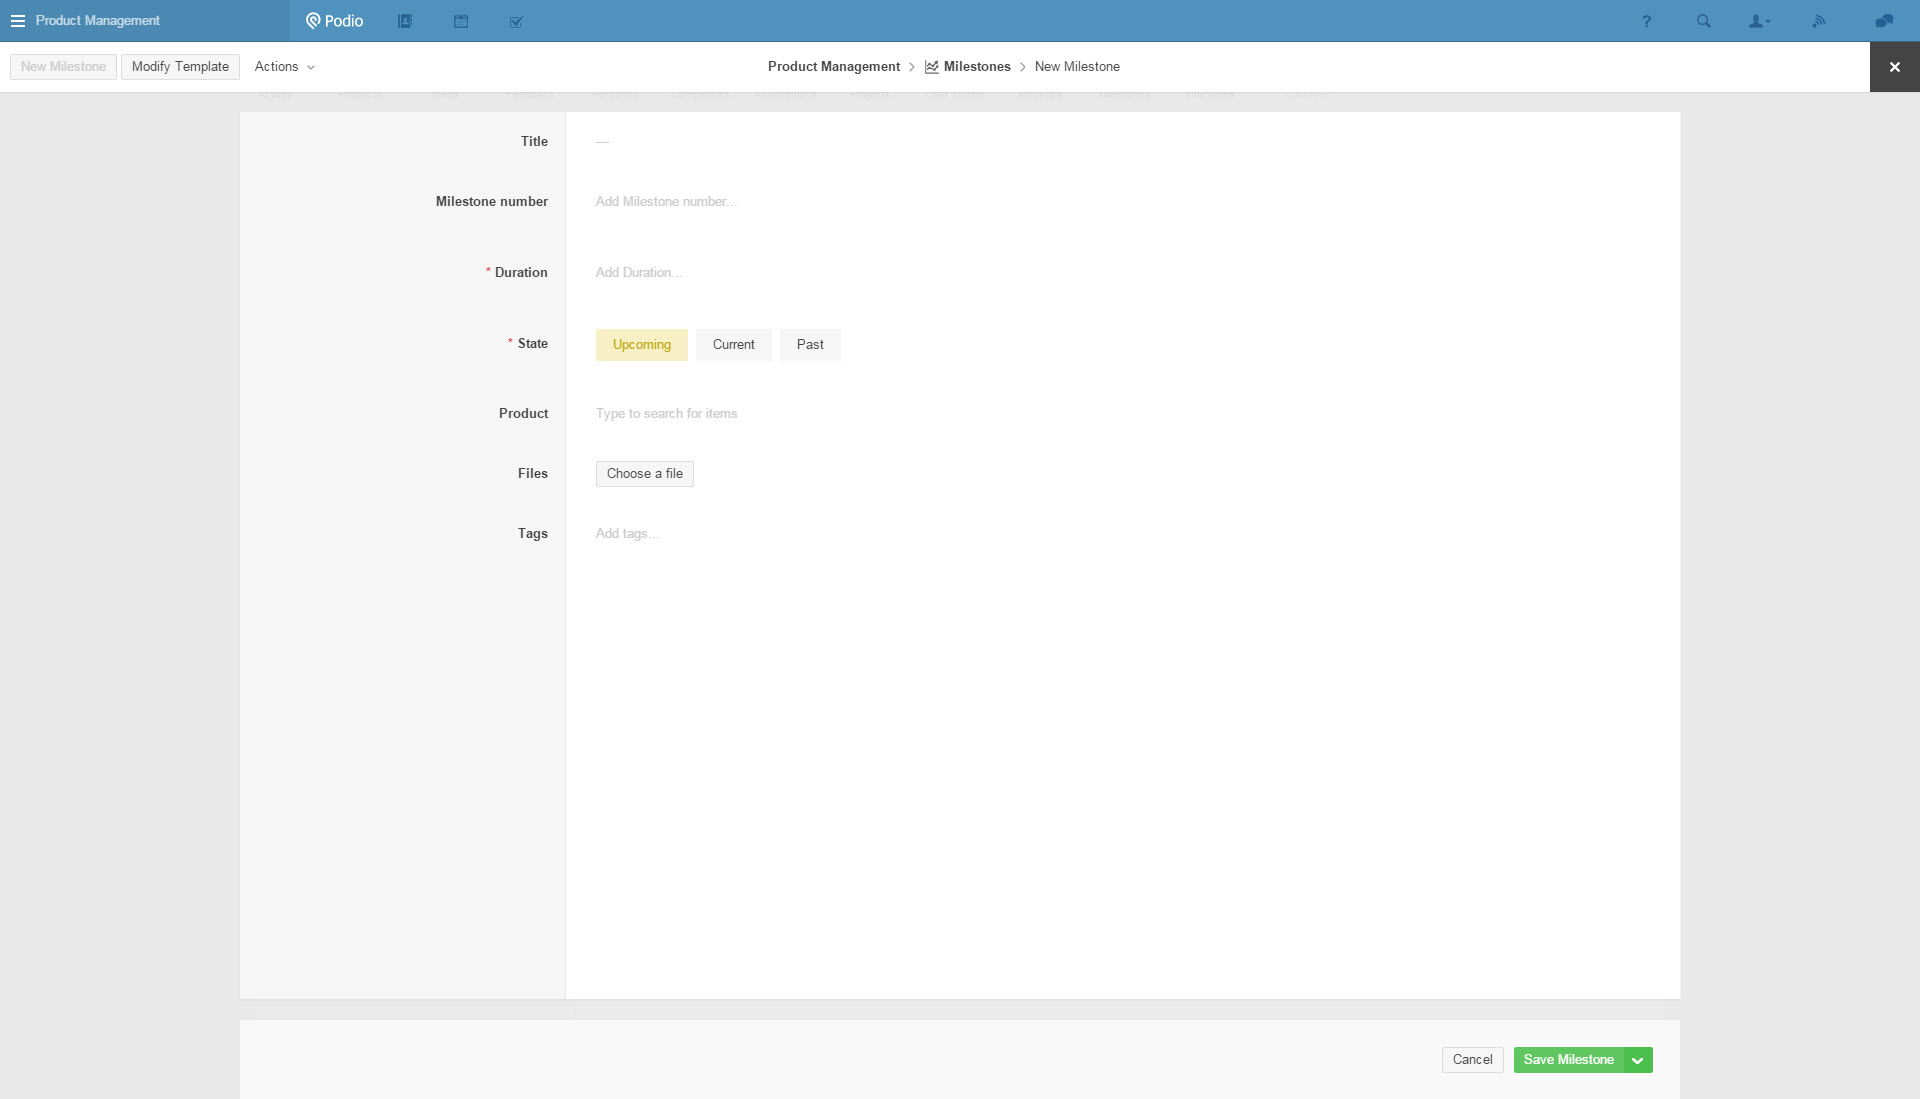The image size is (1920, 1099).
Task: Expand the Actions dropdown
Action: pyautogui.click(x=284, y=67)
